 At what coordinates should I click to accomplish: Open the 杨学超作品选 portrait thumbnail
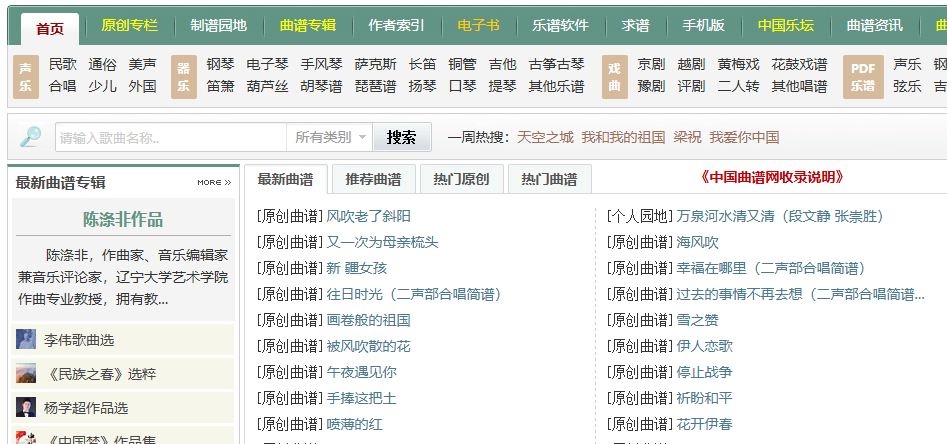click(26, 407)
